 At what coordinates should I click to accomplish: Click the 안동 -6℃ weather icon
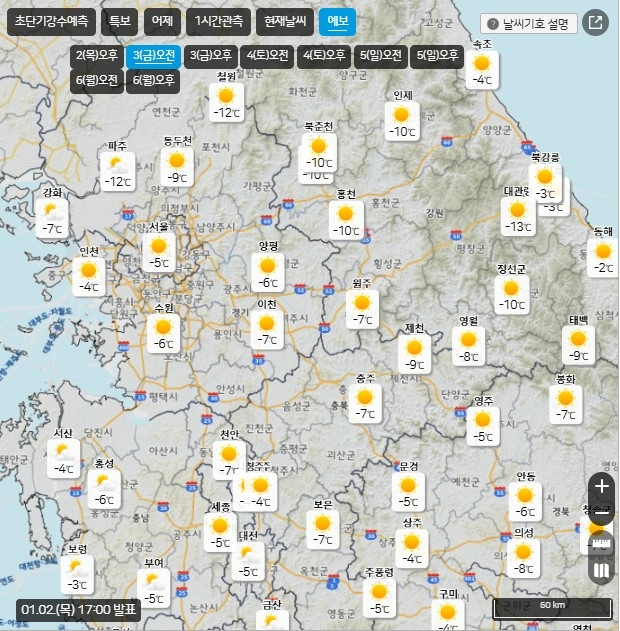(x=525, y=502)
